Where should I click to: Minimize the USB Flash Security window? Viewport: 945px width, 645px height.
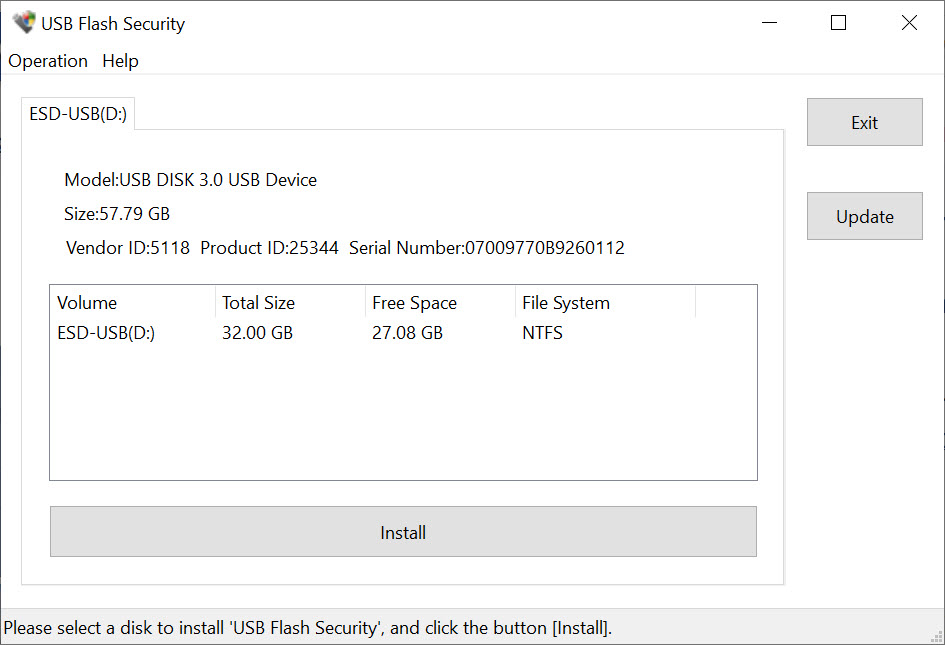(x=769, y=23)
